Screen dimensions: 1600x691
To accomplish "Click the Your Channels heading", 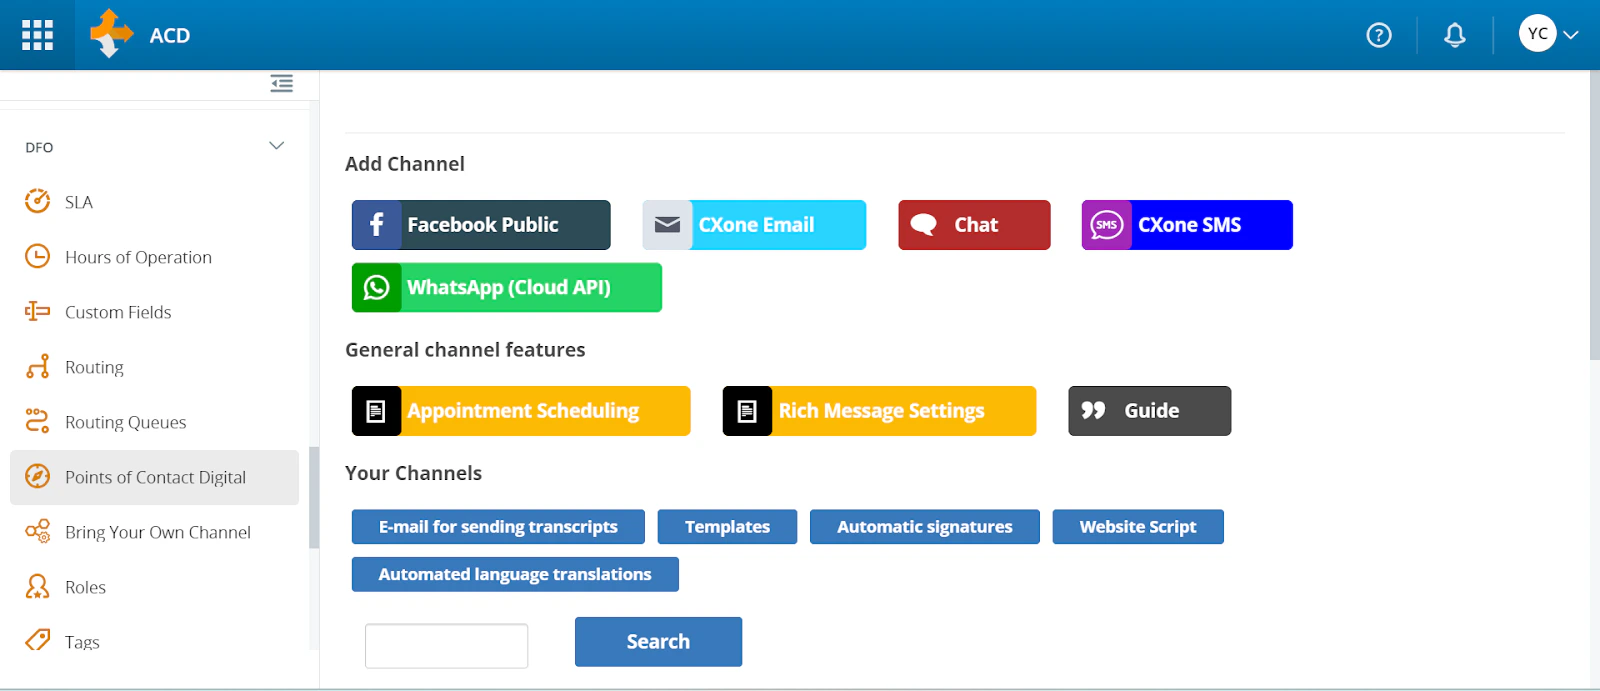I will 413,473.
